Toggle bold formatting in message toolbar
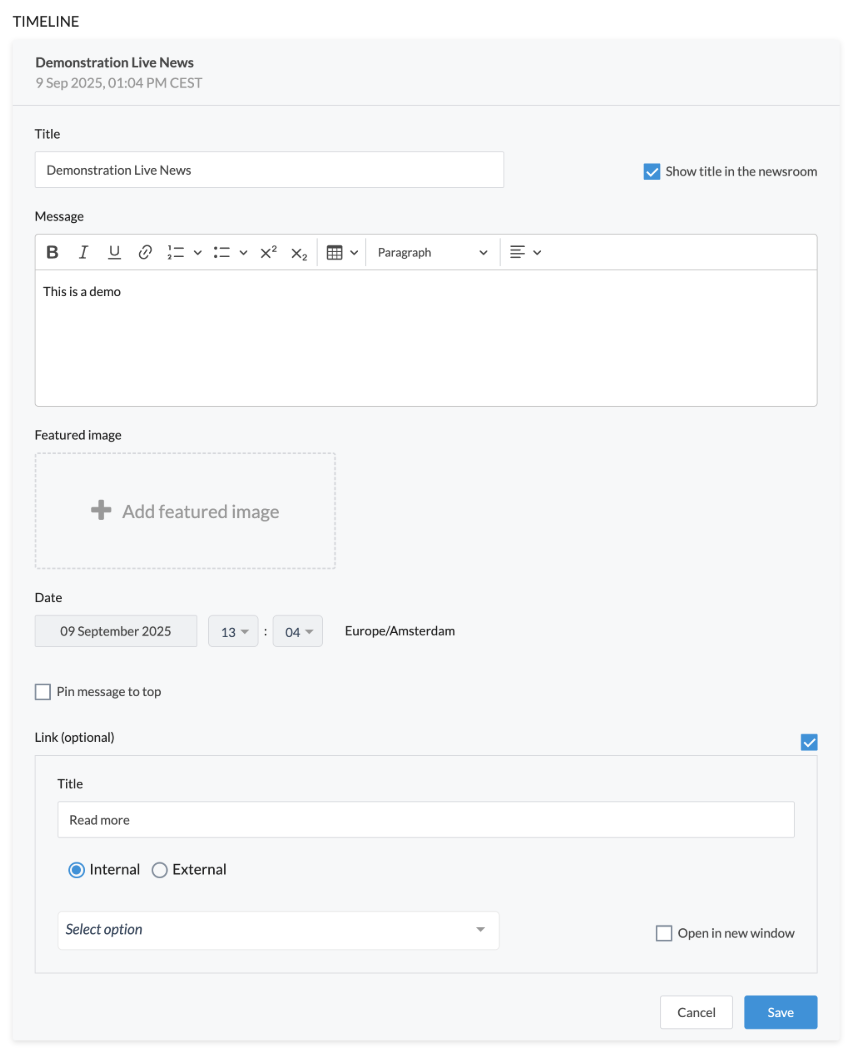This screenshot has height=1056, width=860. 53,253
